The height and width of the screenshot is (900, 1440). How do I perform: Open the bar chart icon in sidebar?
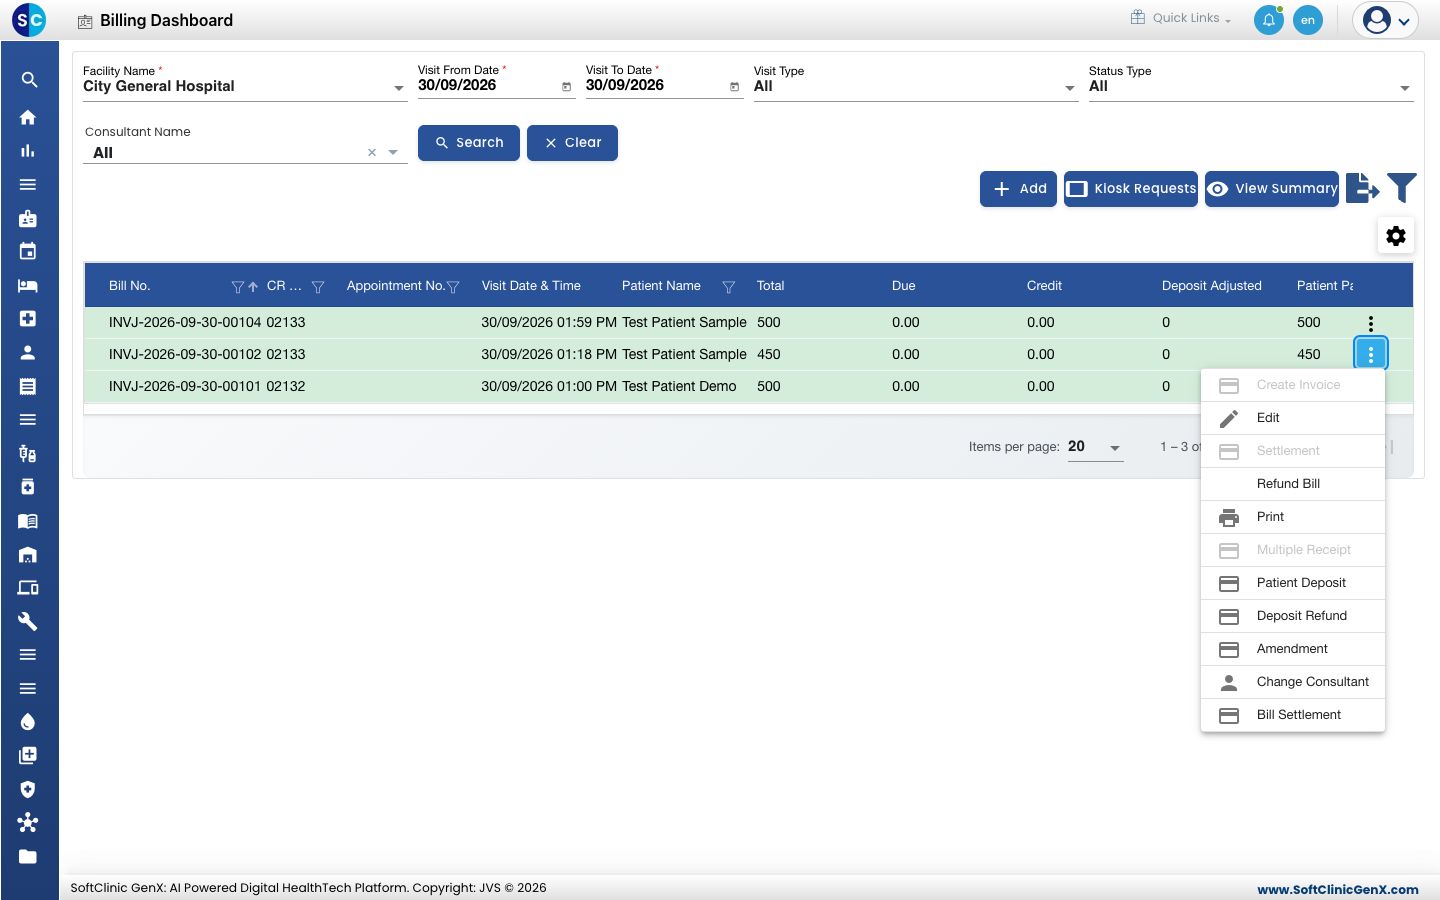pyautogui.click(x=28, y=151)
